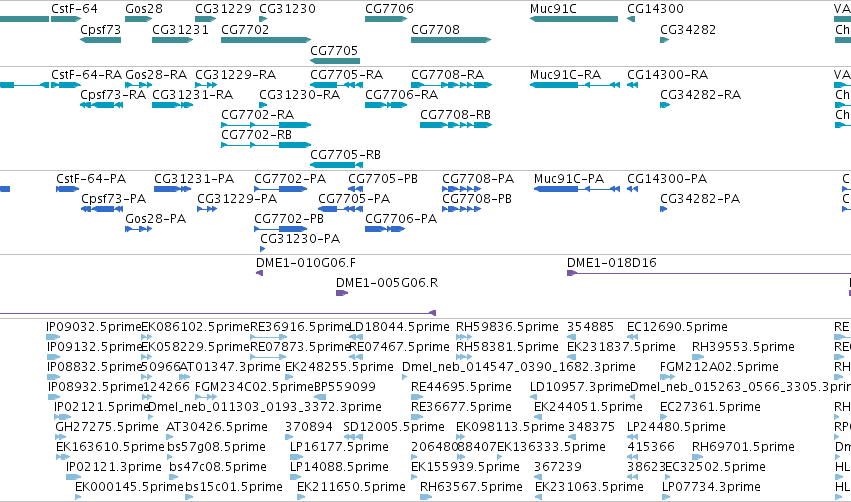Click the CG7706-RA transcript glyph
The image size is (851, 502).
386,105
